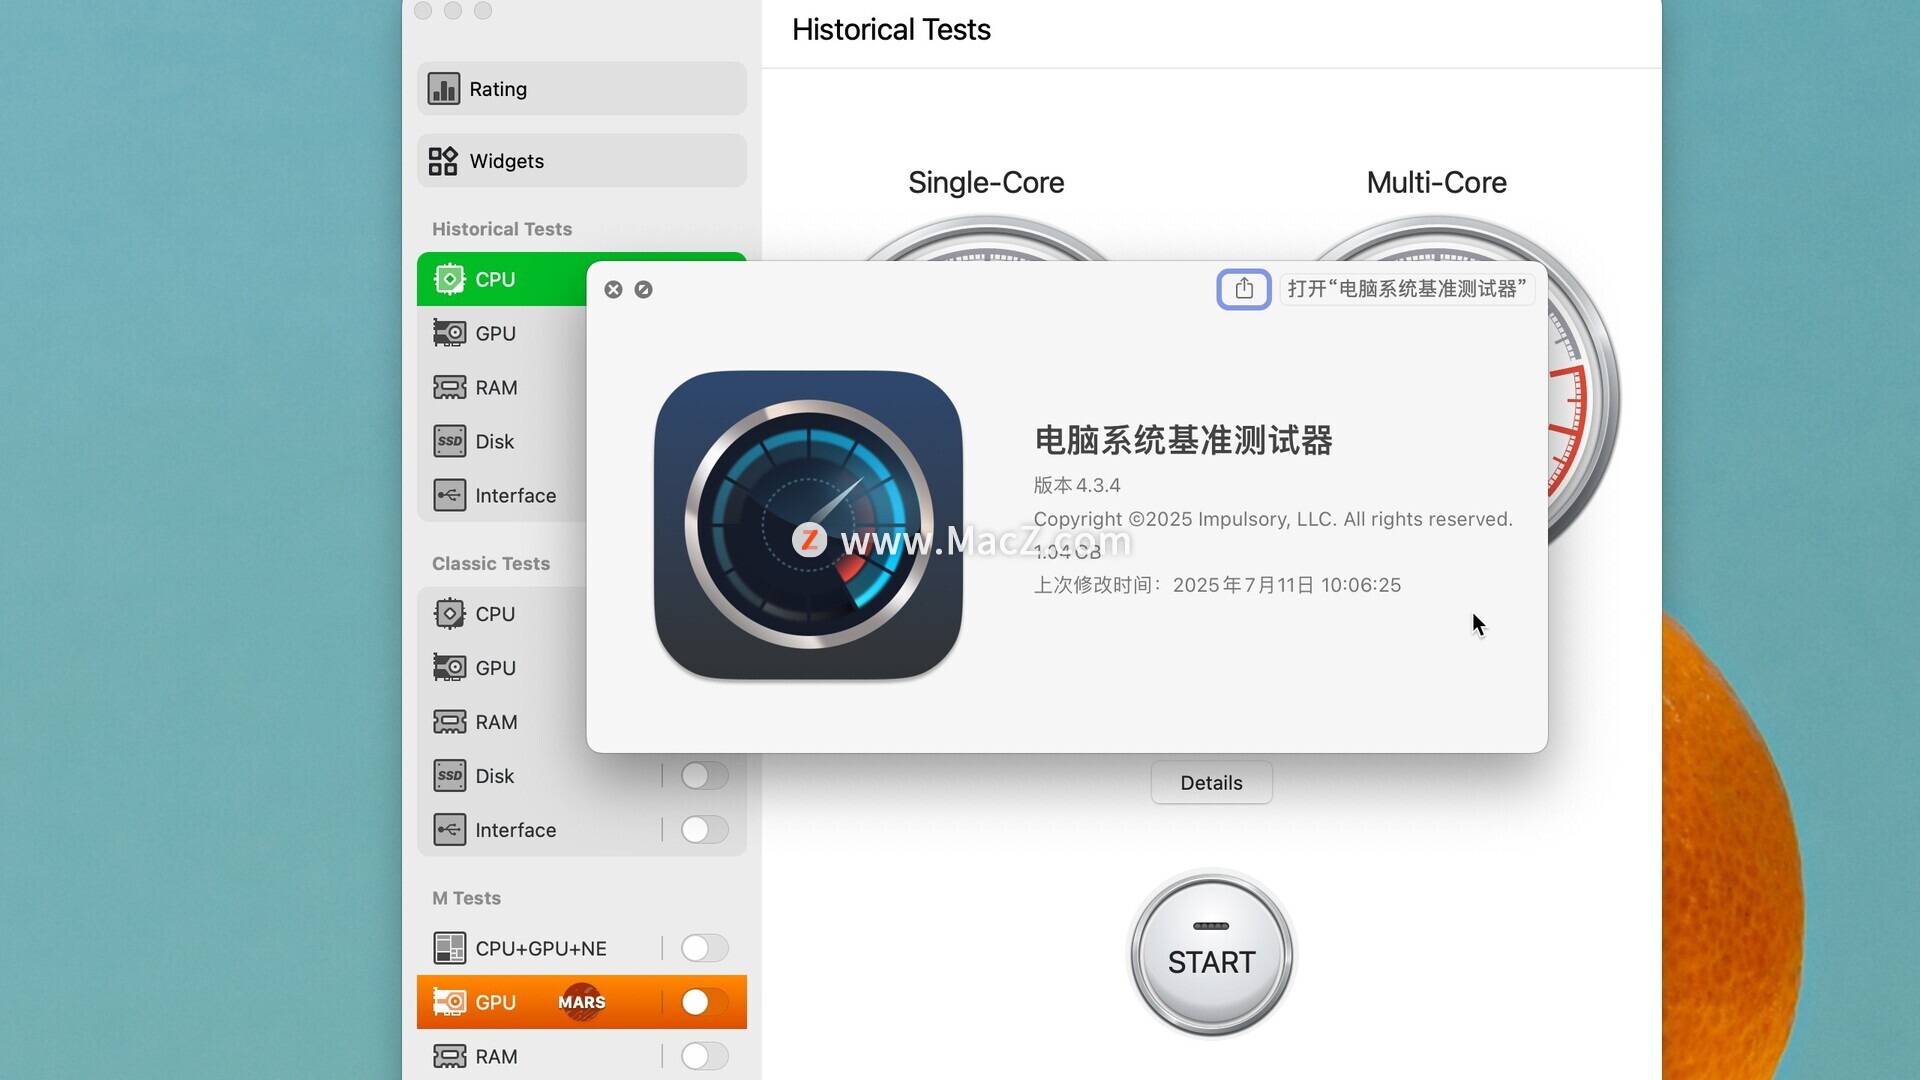Screen dimensions: 1920x1080
Task: Click the speedometer app icon in the preview
Action: coord(808,525)
